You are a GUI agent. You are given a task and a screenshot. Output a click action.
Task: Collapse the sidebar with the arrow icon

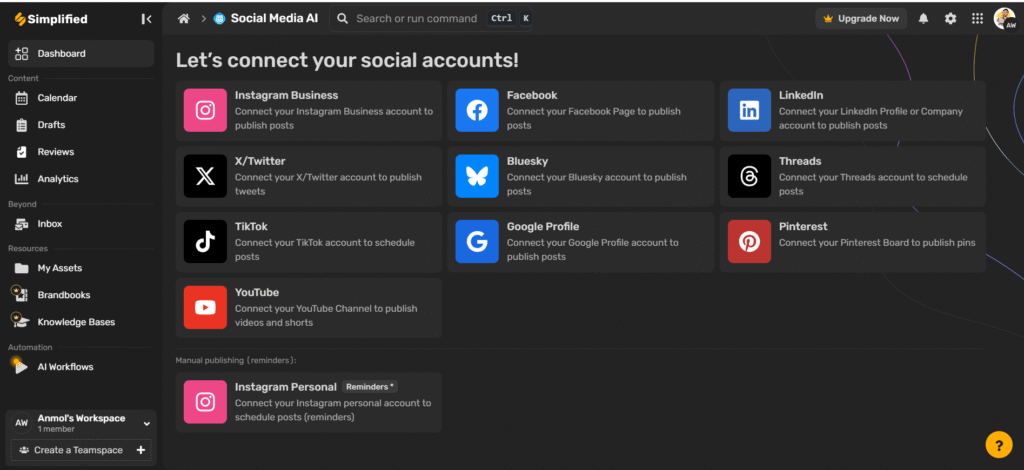click(x=146, y=19)
